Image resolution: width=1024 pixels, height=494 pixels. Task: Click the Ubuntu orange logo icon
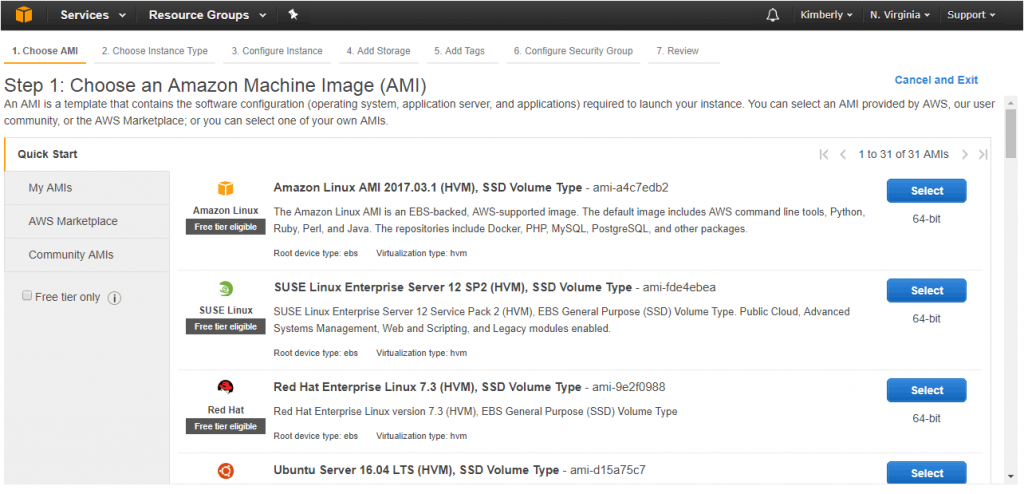pos(225,470)
